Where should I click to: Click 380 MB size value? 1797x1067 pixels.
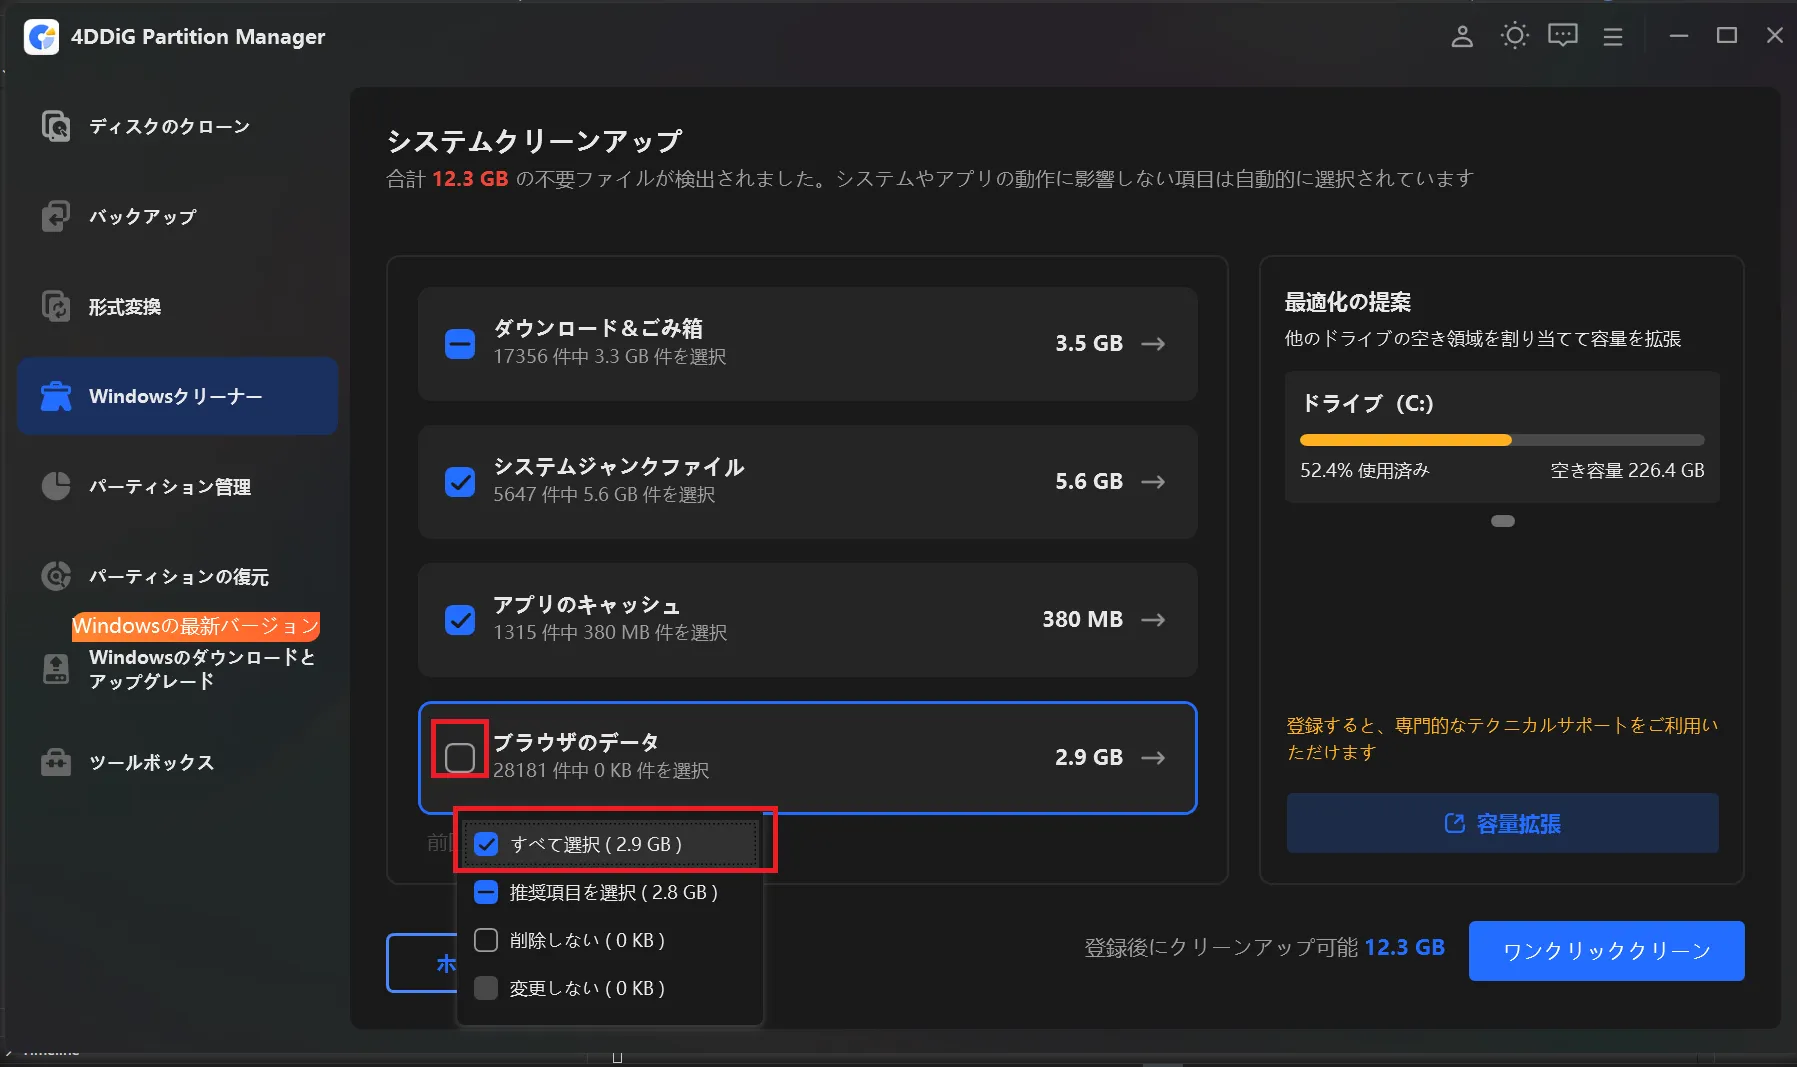[1082, 620]
